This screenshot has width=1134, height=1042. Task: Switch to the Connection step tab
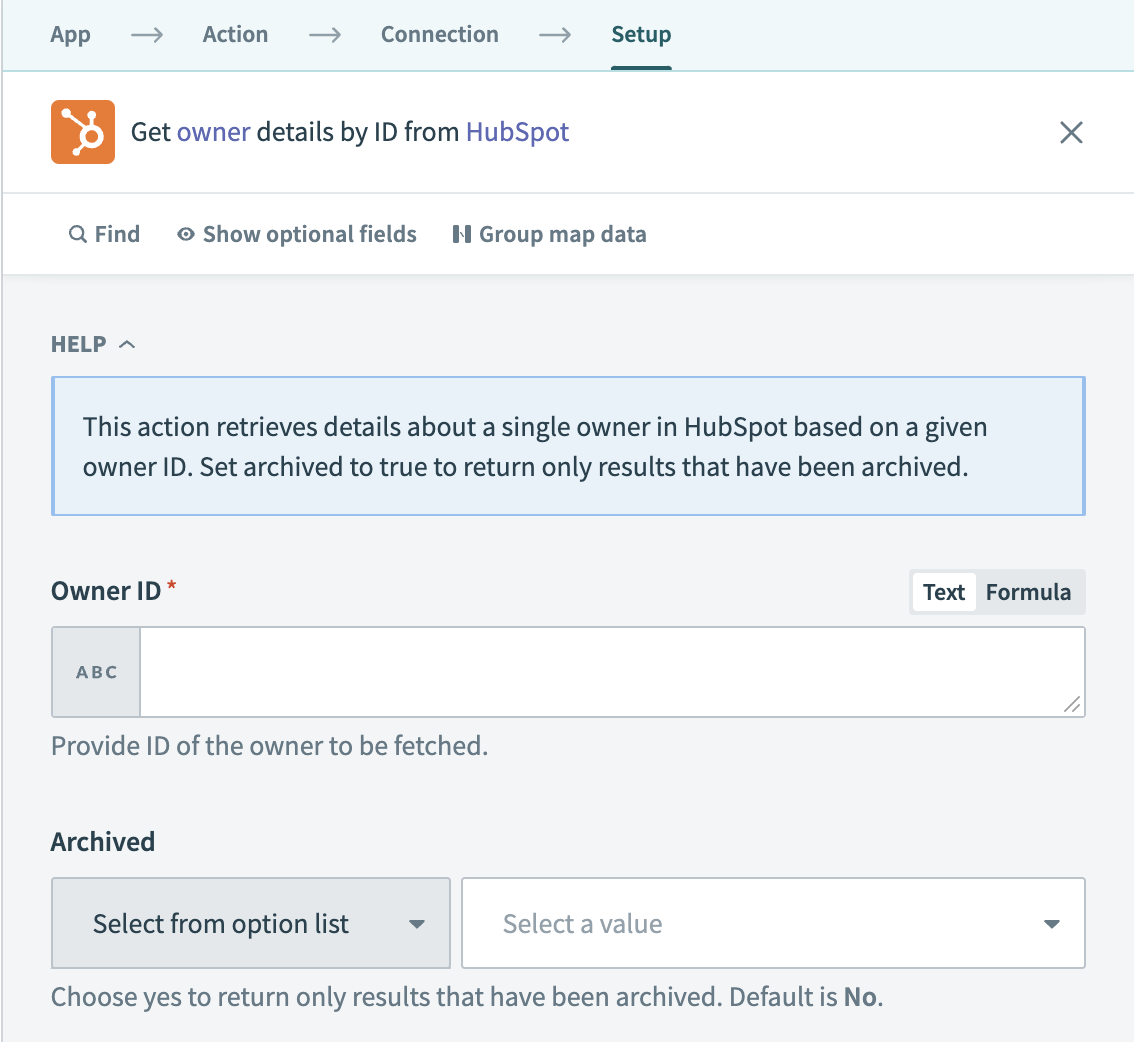(439, 34)
